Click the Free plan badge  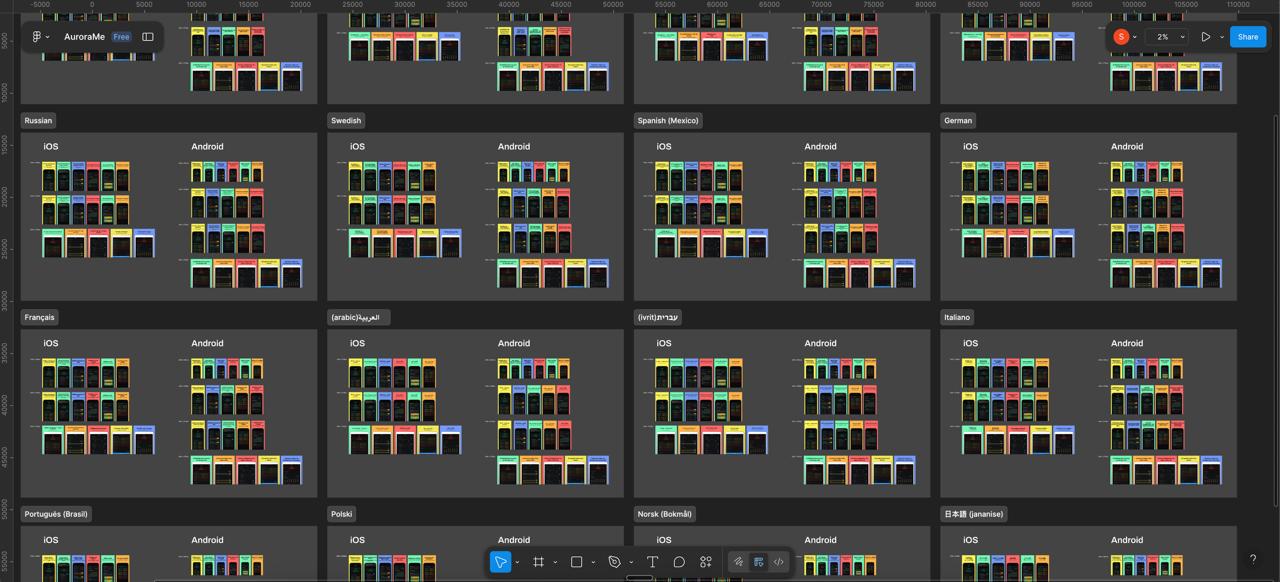tap(121, 37)
